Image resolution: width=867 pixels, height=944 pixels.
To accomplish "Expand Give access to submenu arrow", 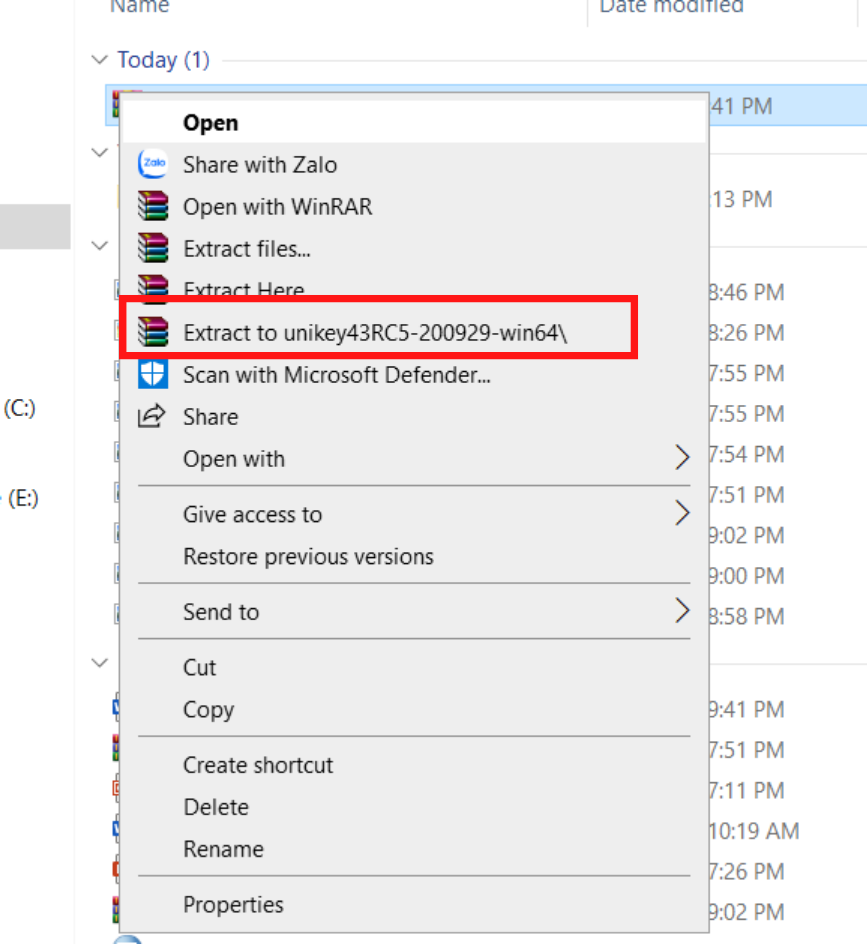I will 682,514.
